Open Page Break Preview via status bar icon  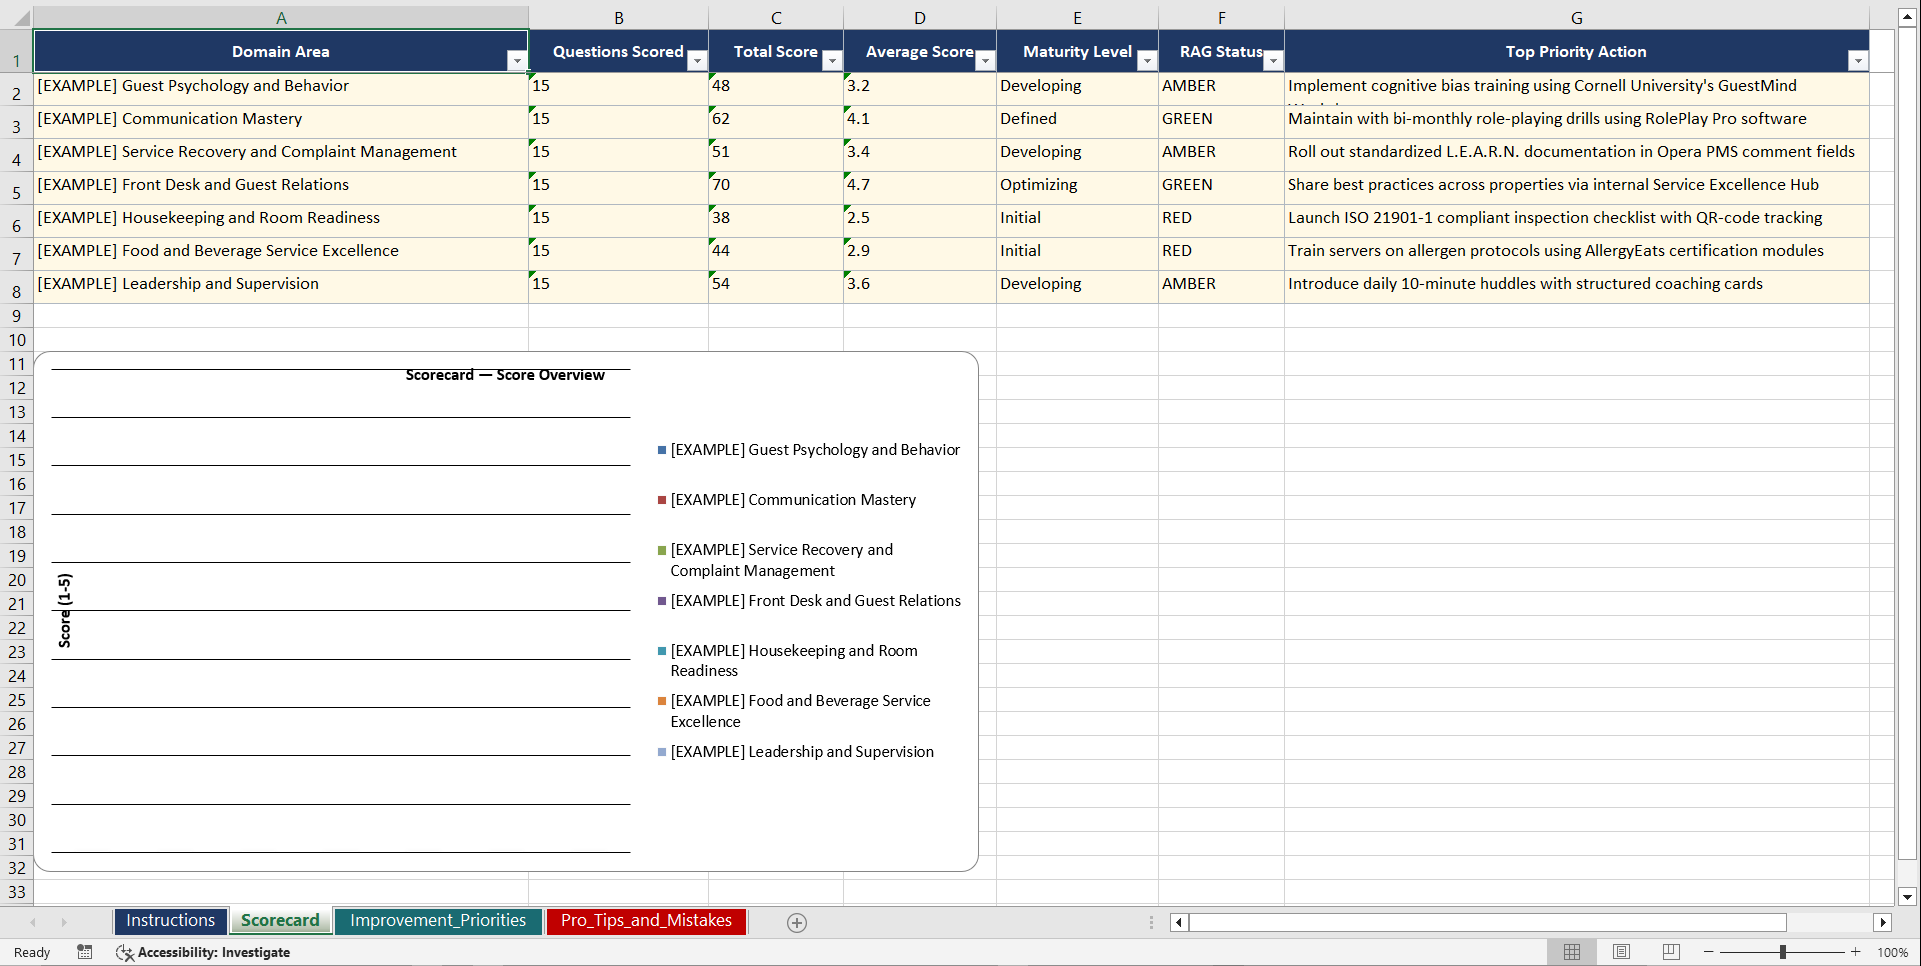[x=1669, y=952]
